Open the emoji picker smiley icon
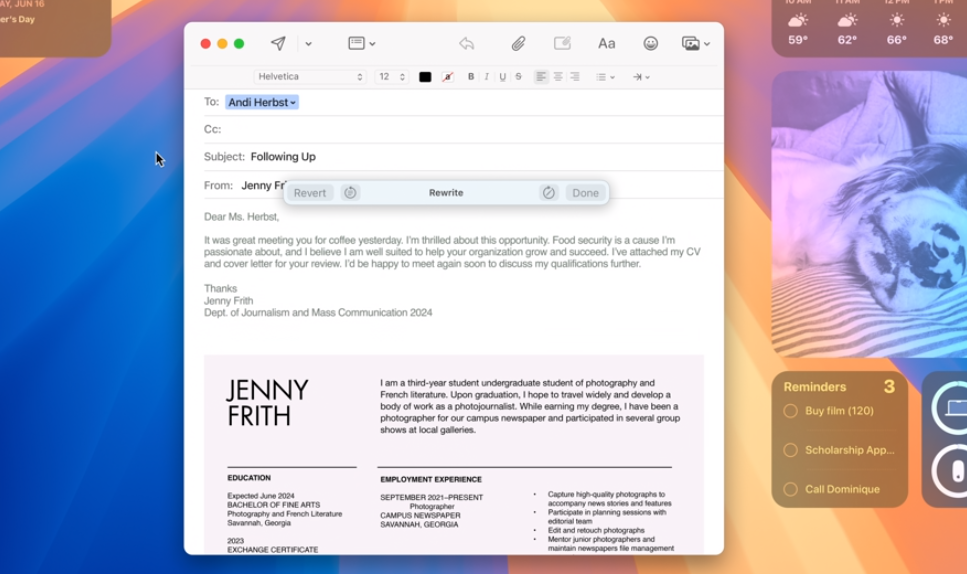The image size is (967, 574). click(651, 43)
